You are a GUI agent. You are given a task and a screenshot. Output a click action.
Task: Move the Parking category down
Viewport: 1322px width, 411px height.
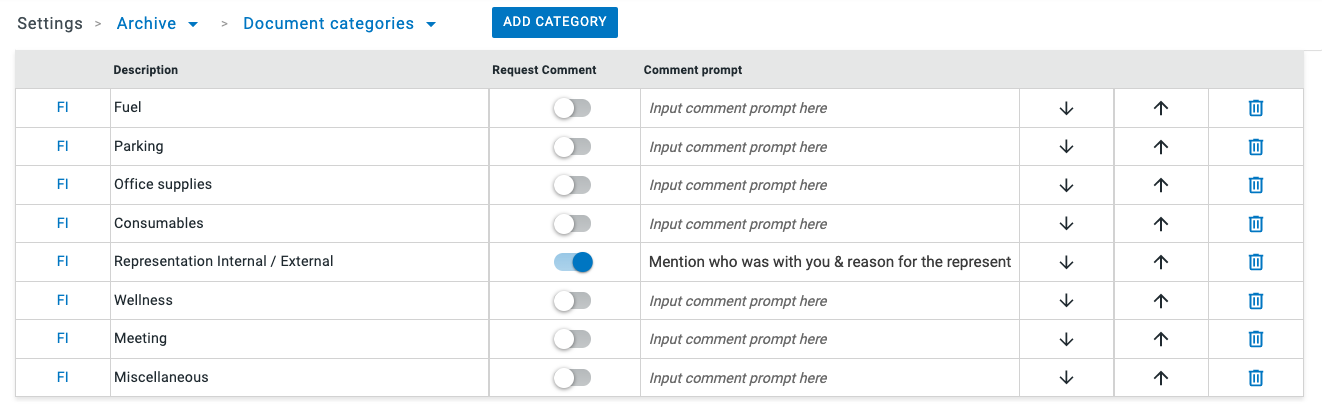(1066, 147)
